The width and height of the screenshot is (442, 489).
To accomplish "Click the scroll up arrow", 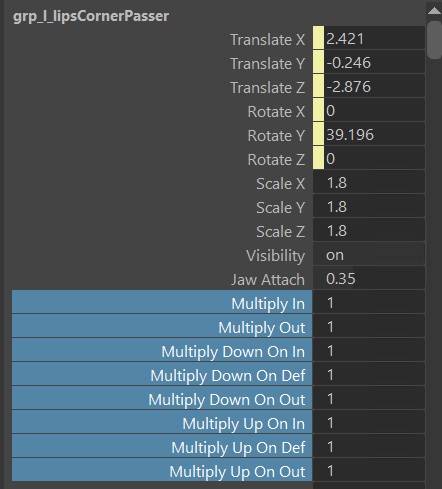I will click(x=434, y=11).
